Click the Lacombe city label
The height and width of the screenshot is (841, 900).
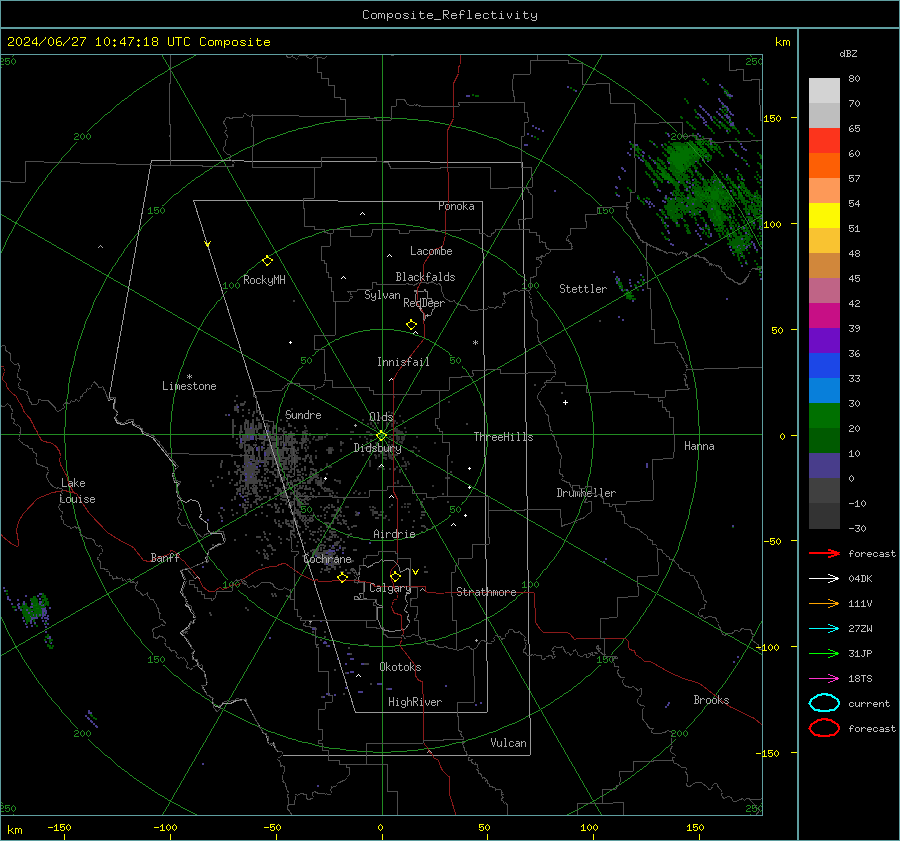(431, 251)
